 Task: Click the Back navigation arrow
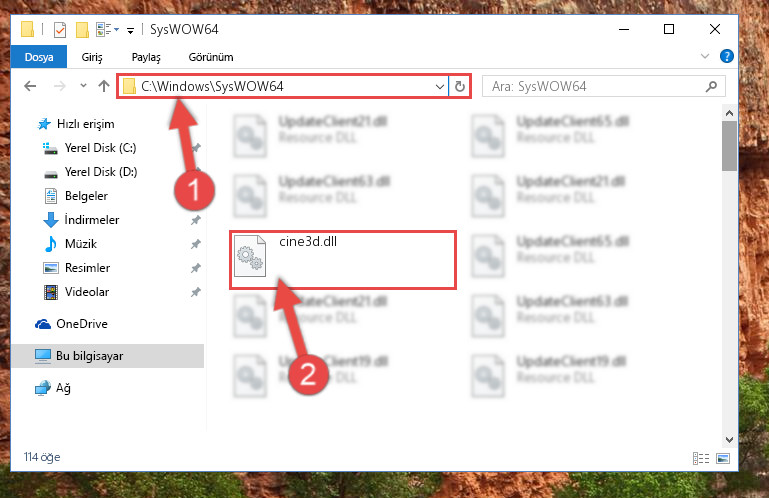point(30,86)
